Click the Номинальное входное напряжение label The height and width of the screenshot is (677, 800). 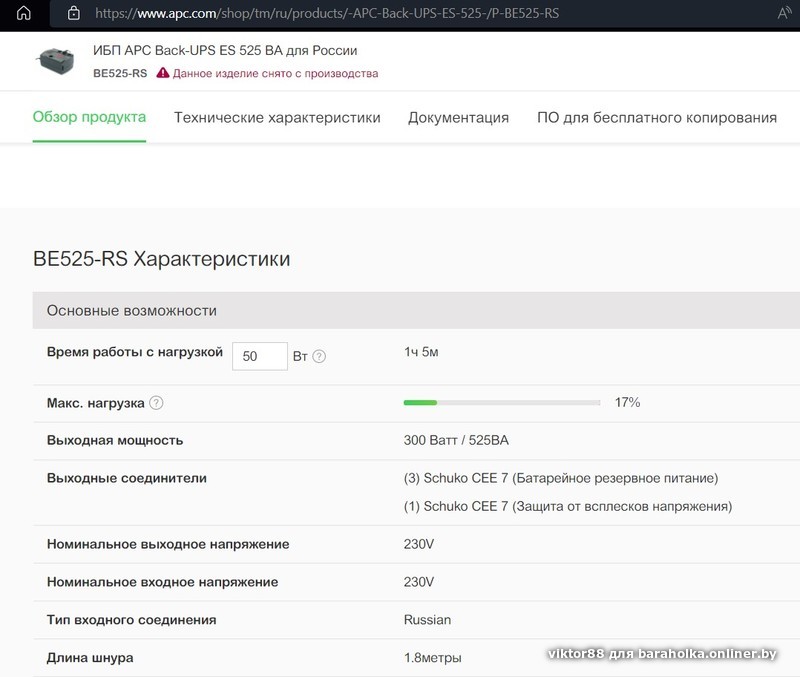pos(162,582)
